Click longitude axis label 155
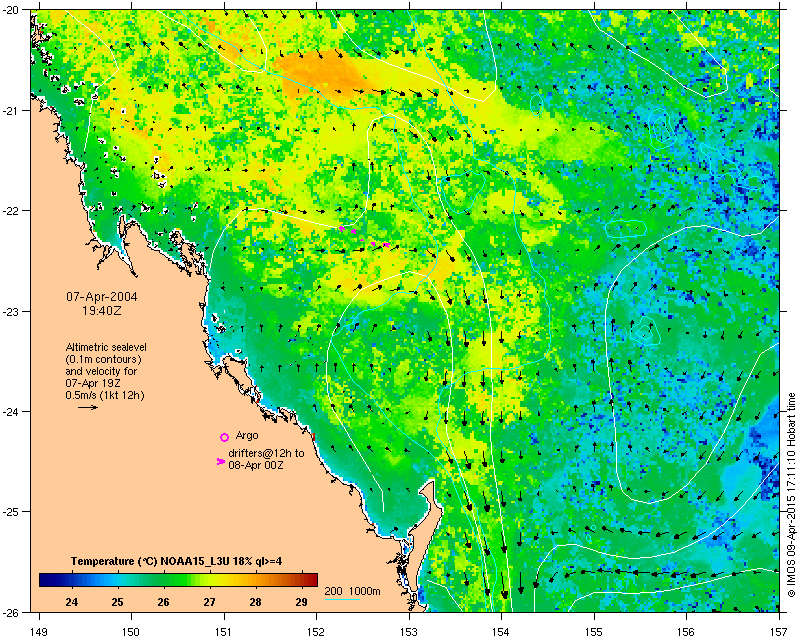The image size is (800, 640). (594, 631)
